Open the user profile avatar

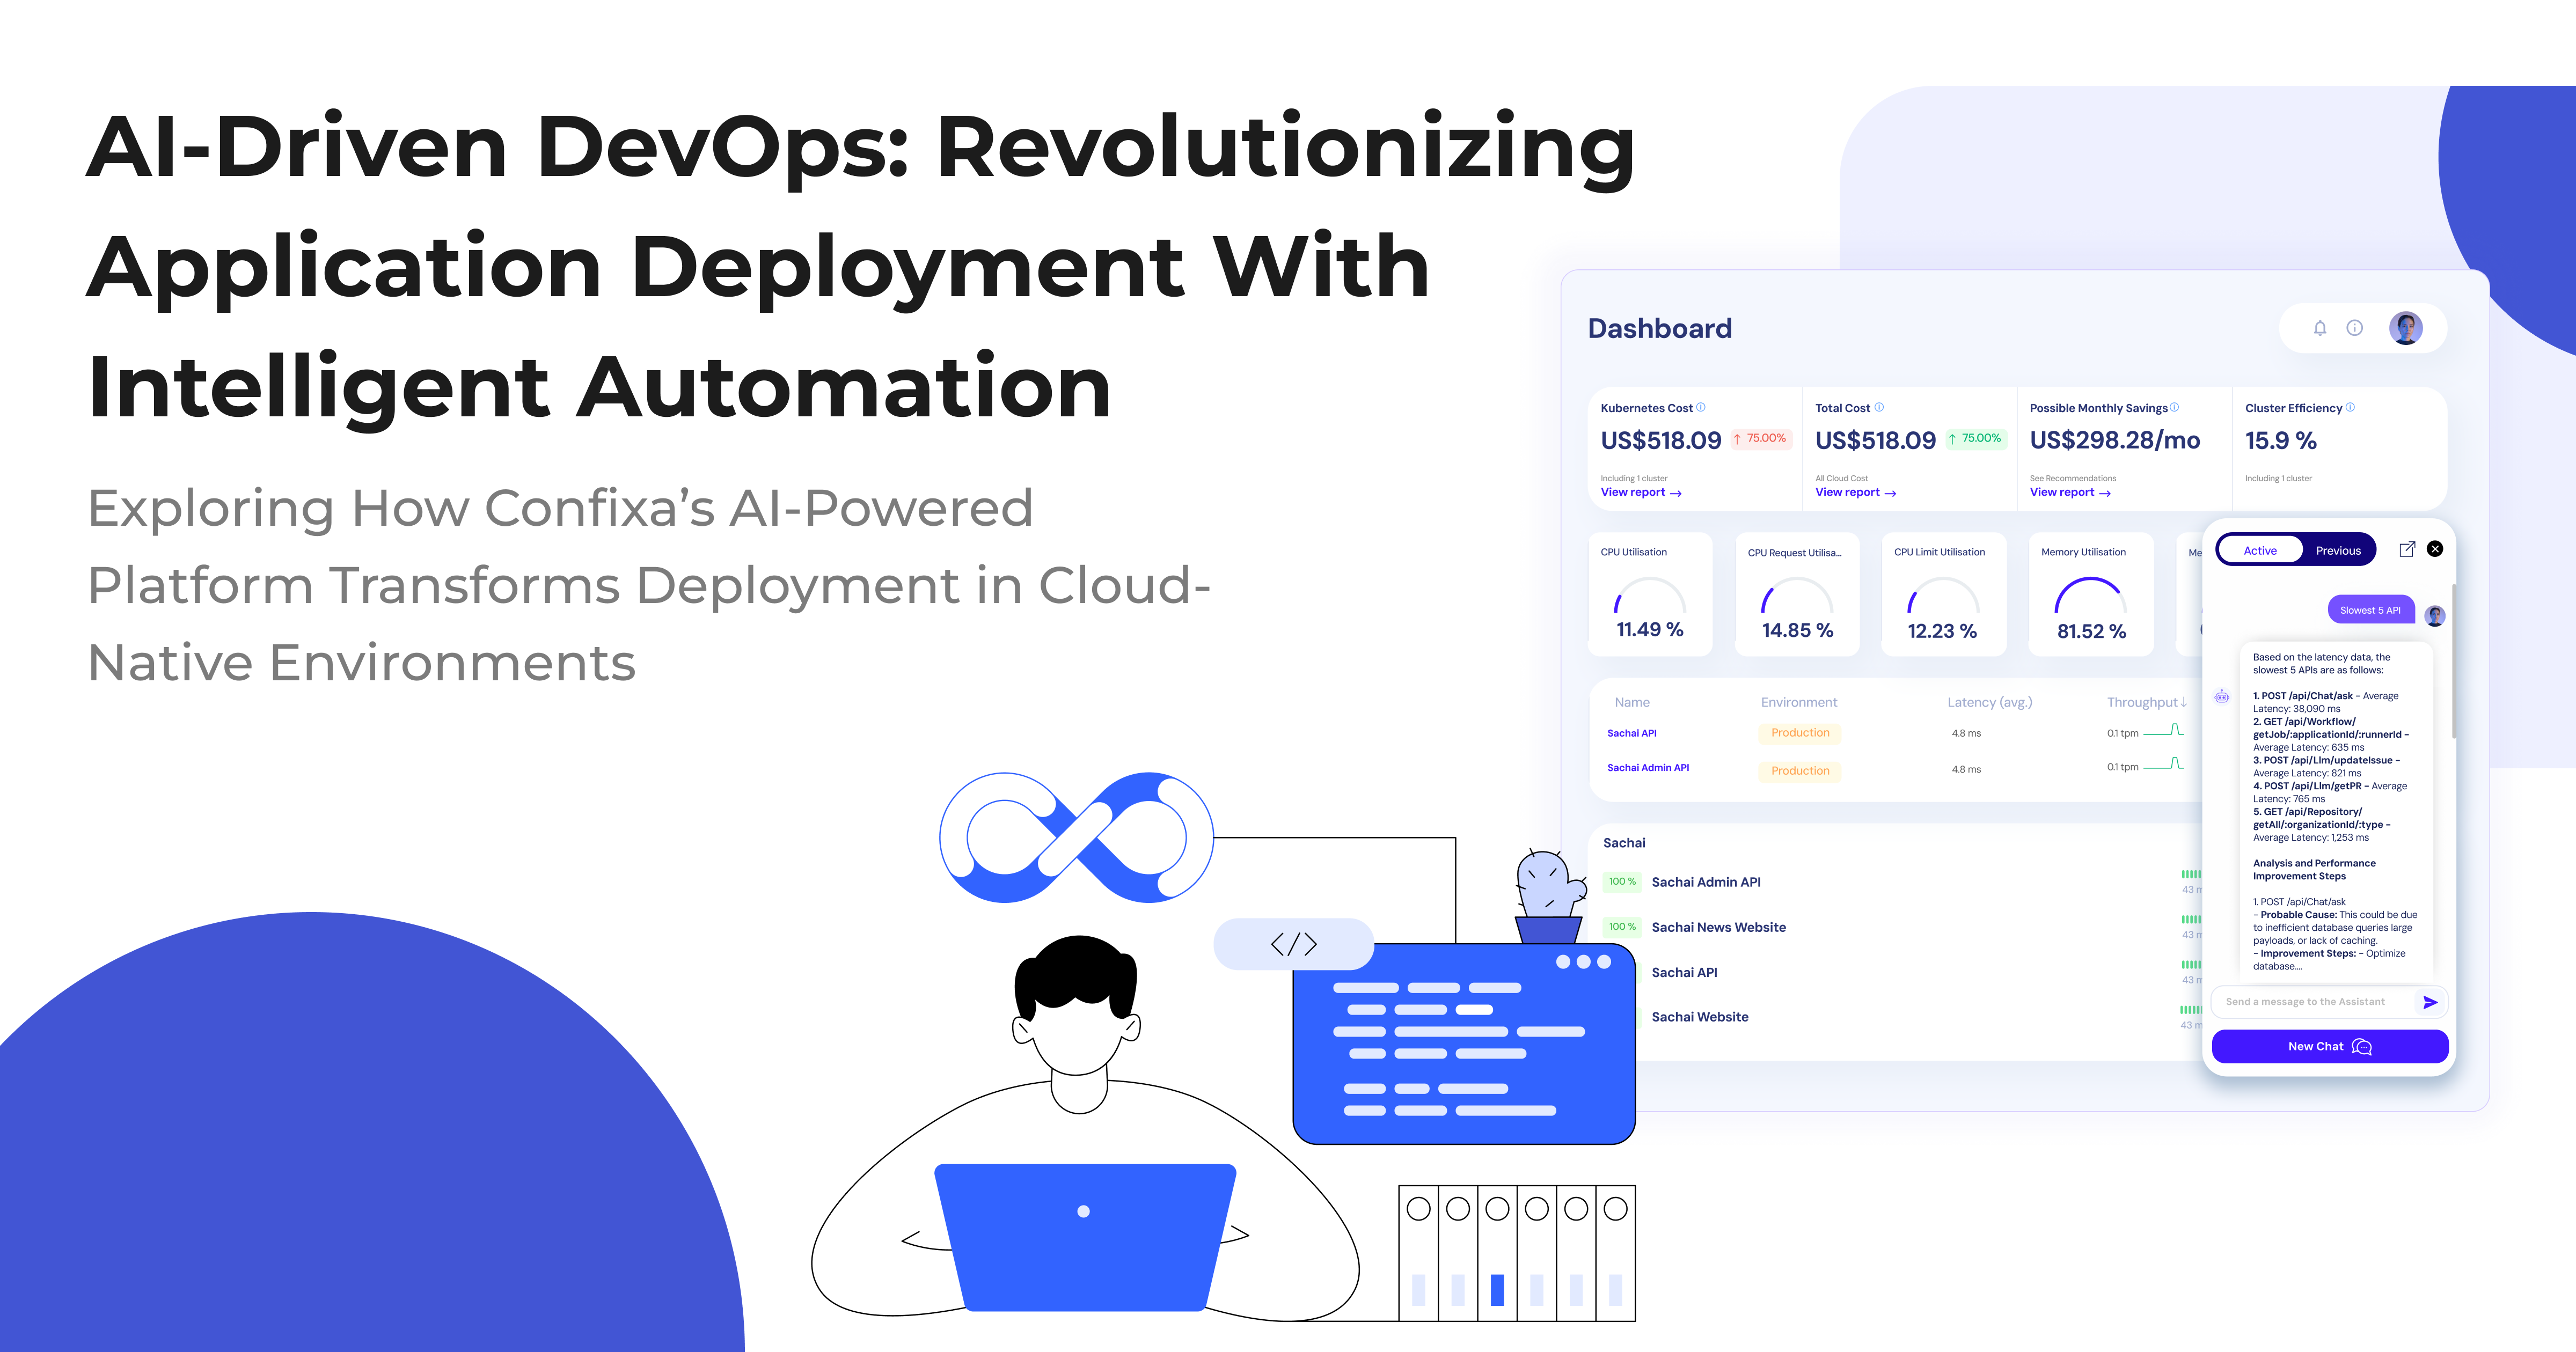2405,328
